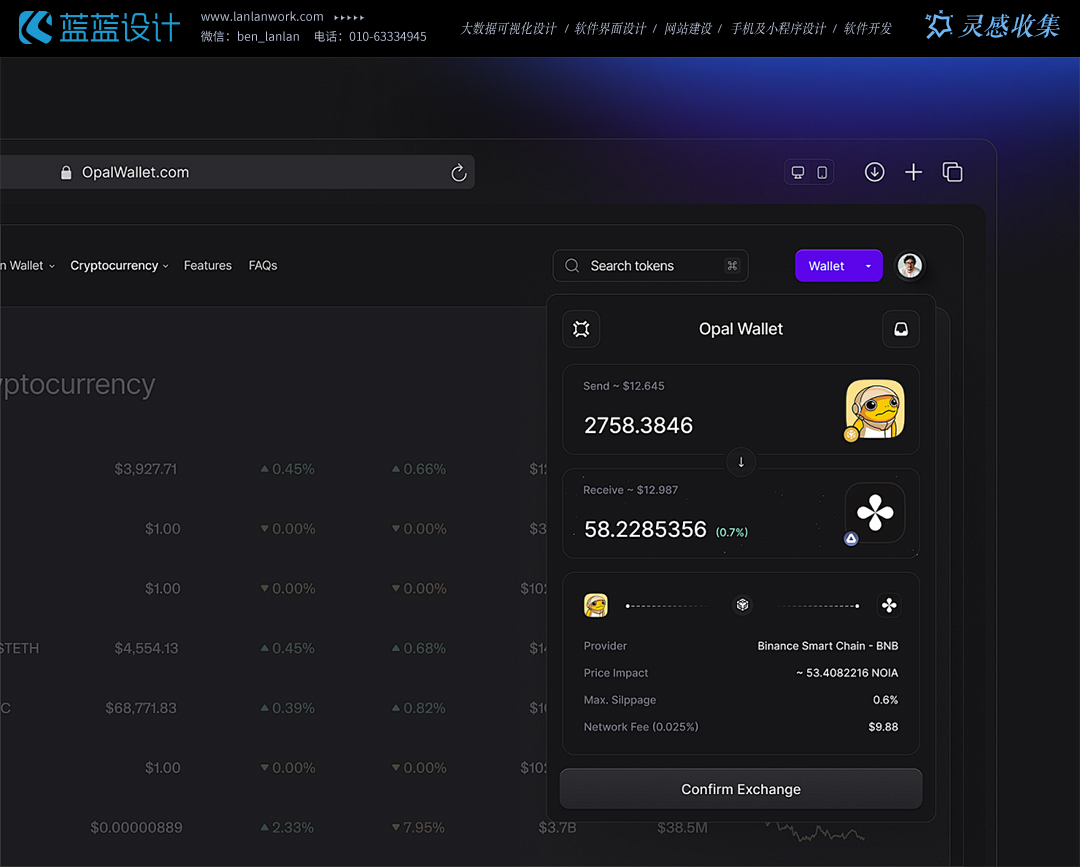The image size is (1080, 867).
Task: Open the Features menu item
Action: [x=207, y=266]
